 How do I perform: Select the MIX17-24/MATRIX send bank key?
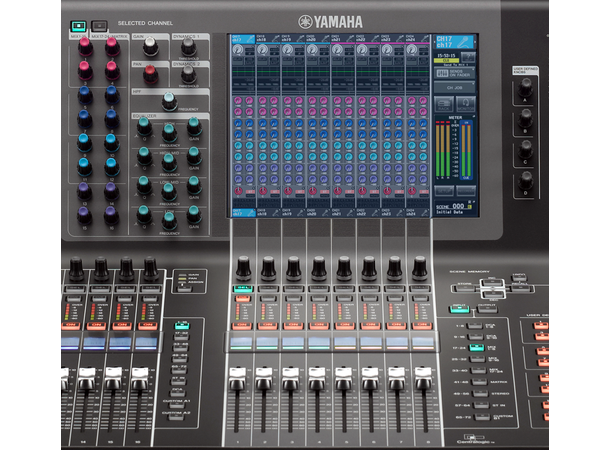pyautogui.click(x=99, y=26)
